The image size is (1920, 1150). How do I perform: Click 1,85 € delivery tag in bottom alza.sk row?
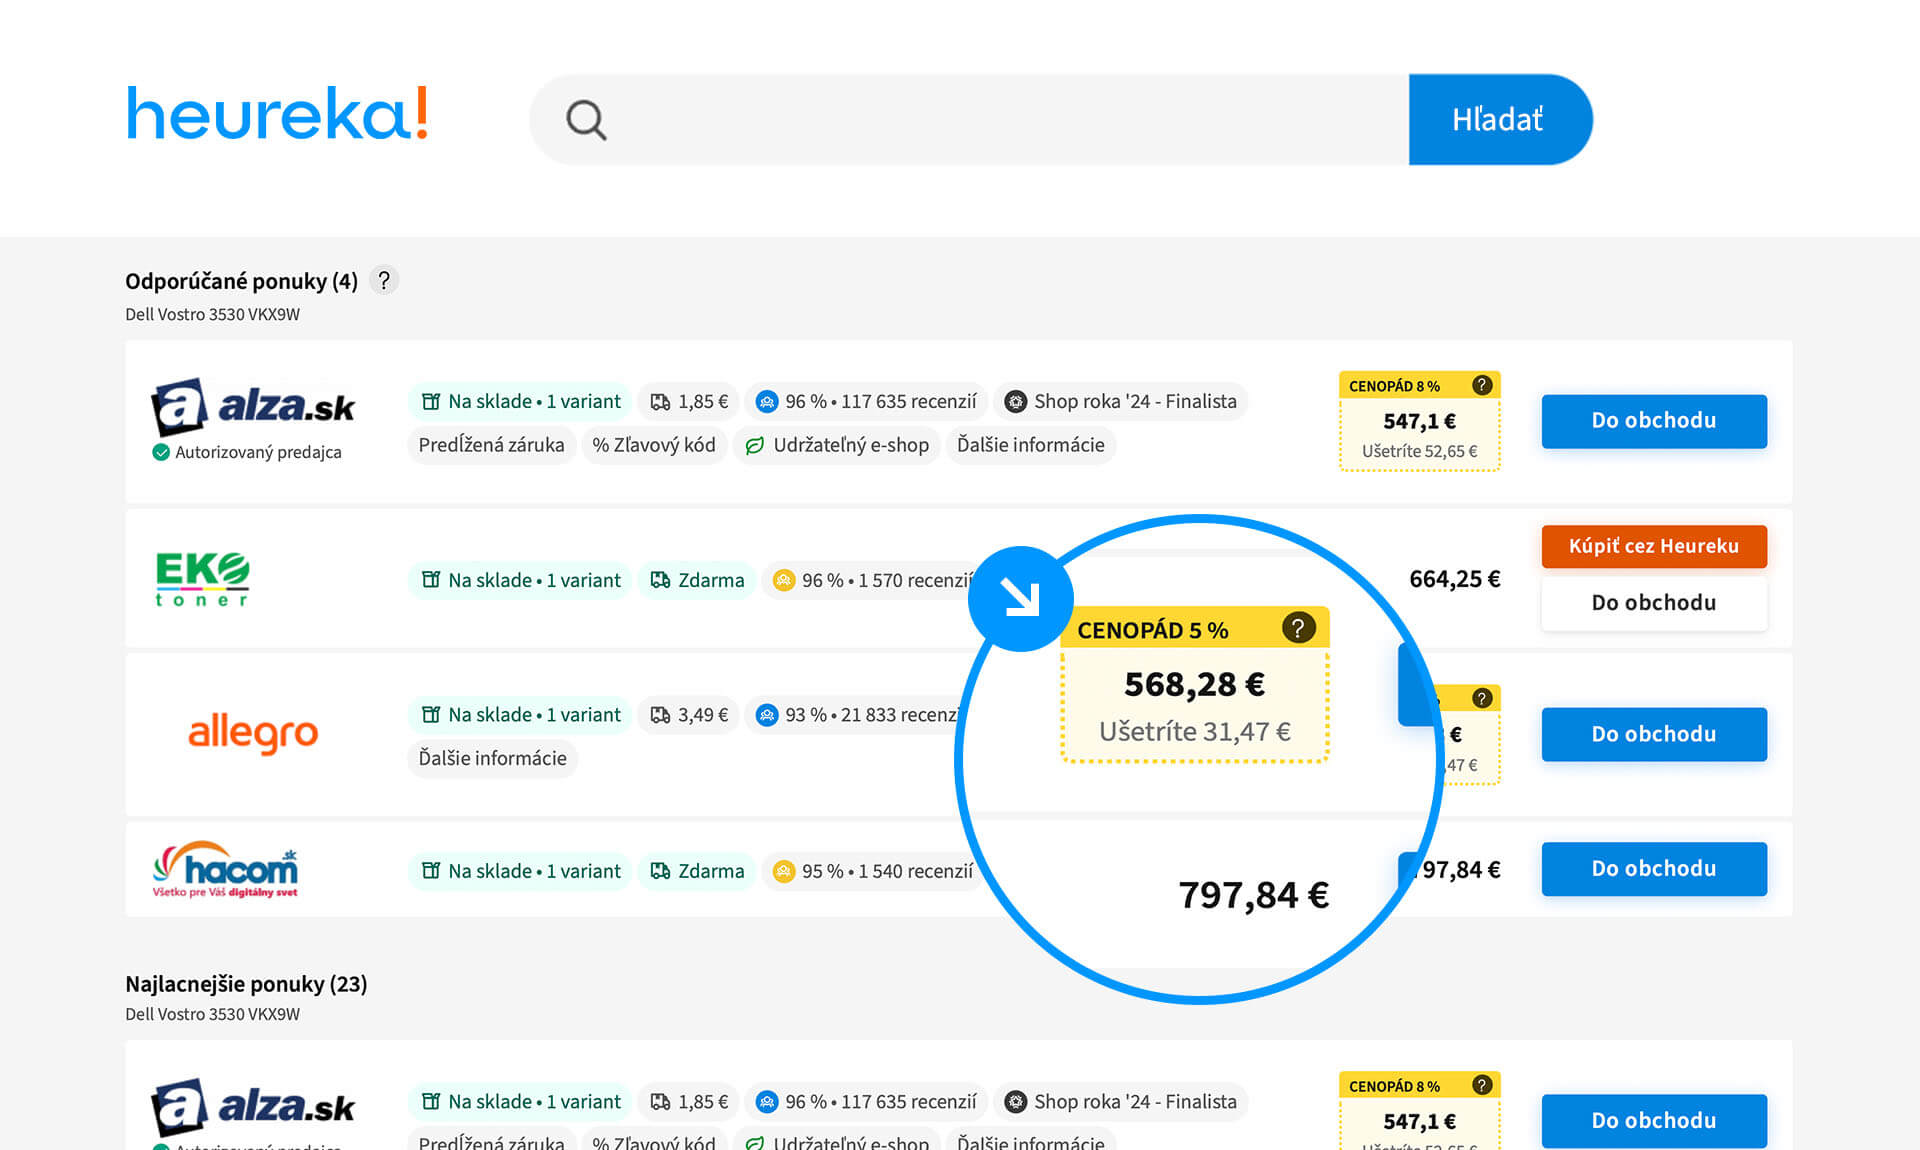tap(689, 1101)
